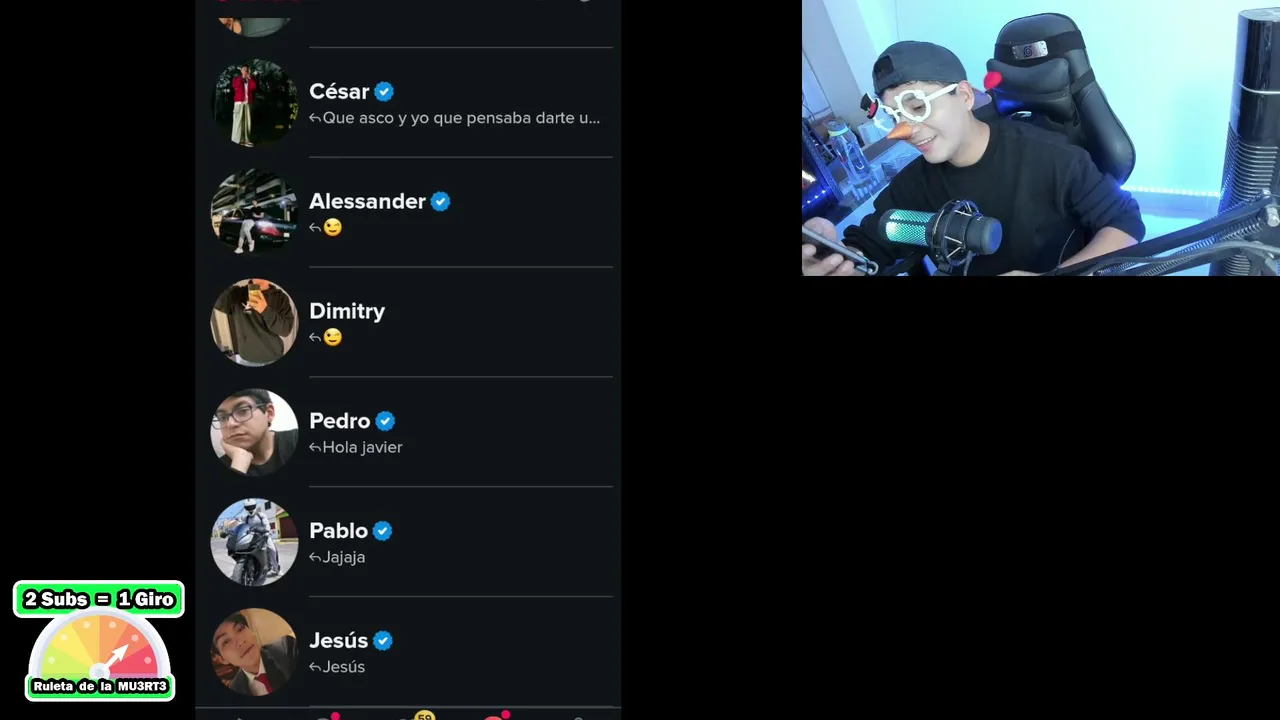
Task: Tap Pedro's profile picture with glasses
Action: tap(254, 432)
